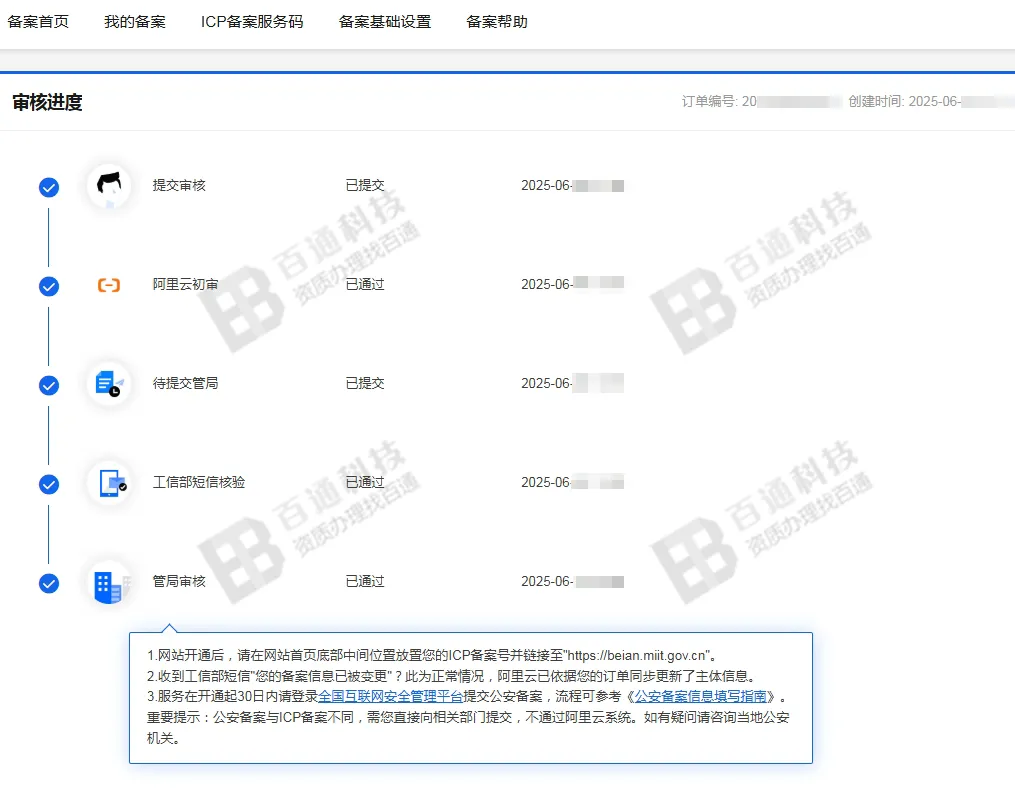Click the 创建时间 text
This screenshot has width=1015, height=792.
click(x=930, y=102)
